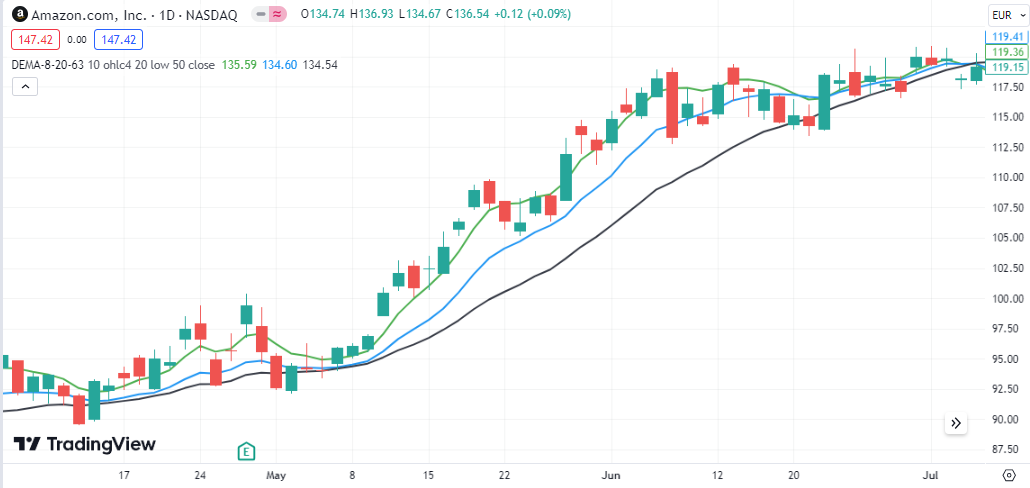
Task: Click the dark 119.15 price axis label
Action: tap(1009, 67)
